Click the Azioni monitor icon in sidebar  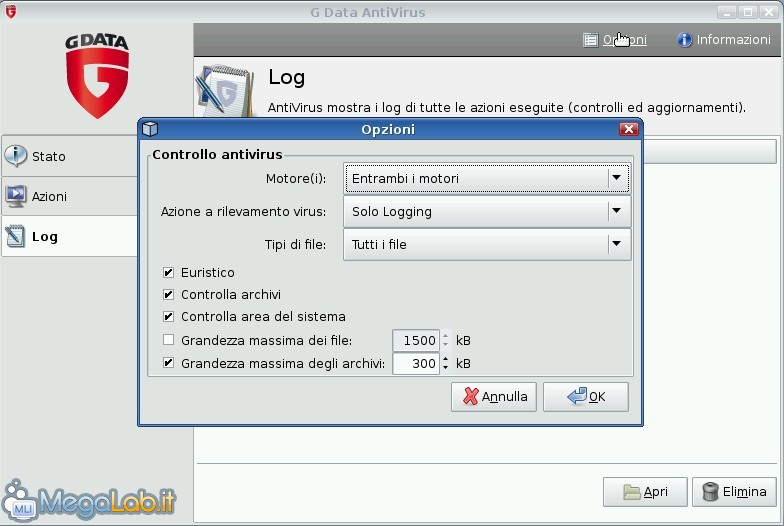(16, 196)
